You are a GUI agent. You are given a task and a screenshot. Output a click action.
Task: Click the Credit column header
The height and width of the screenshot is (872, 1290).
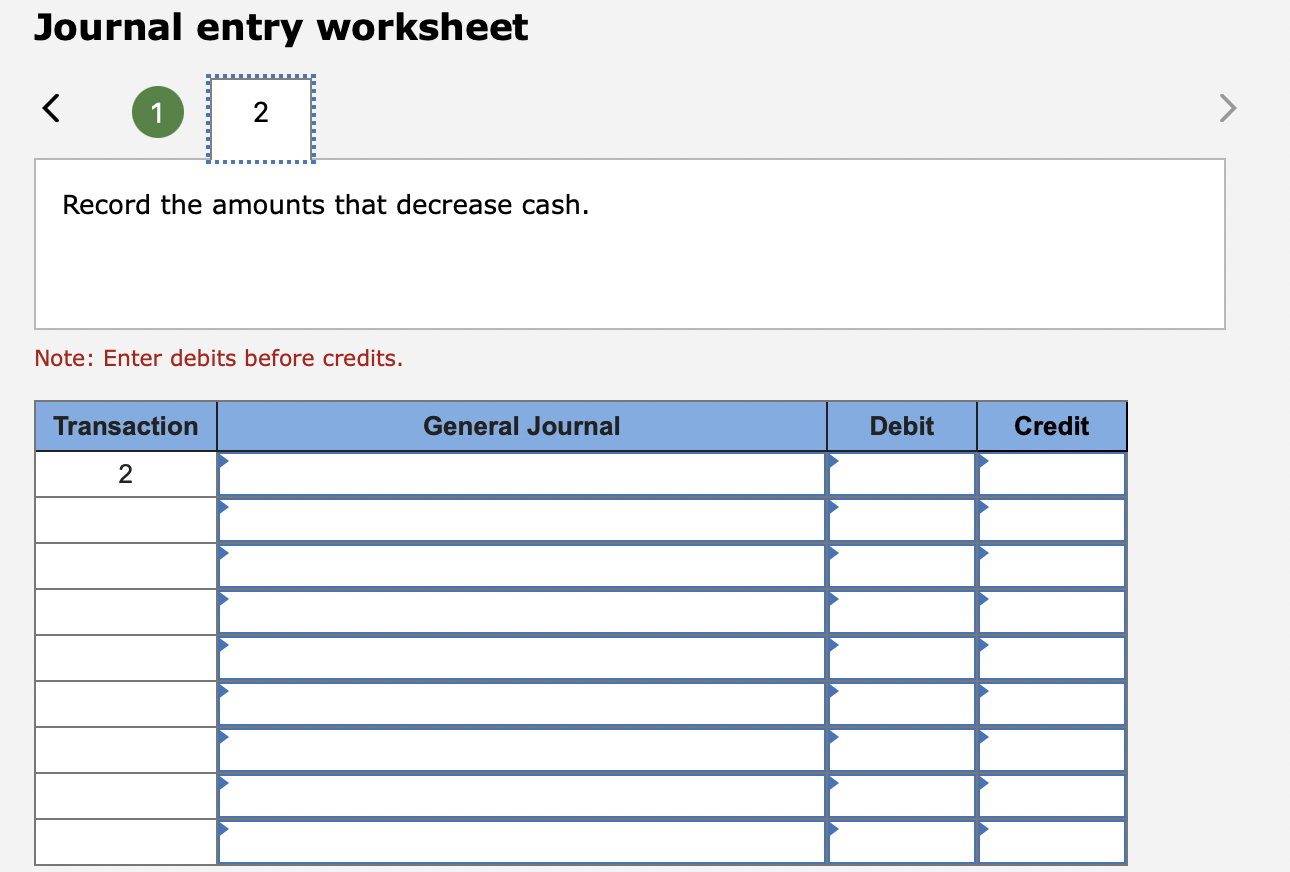pos(1052,426)
